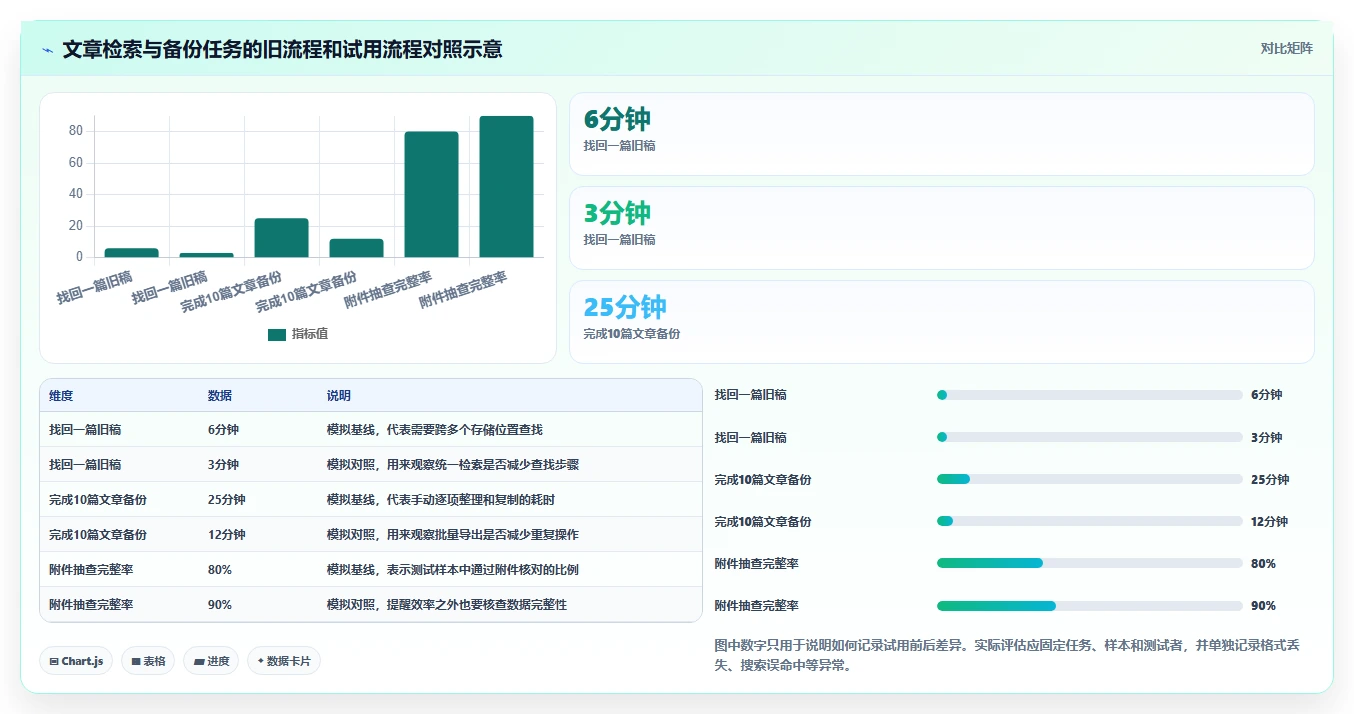Click the progress bar valued 12分钟
The width and height of the screenshot is (1354, 714).
[1090, 521]
